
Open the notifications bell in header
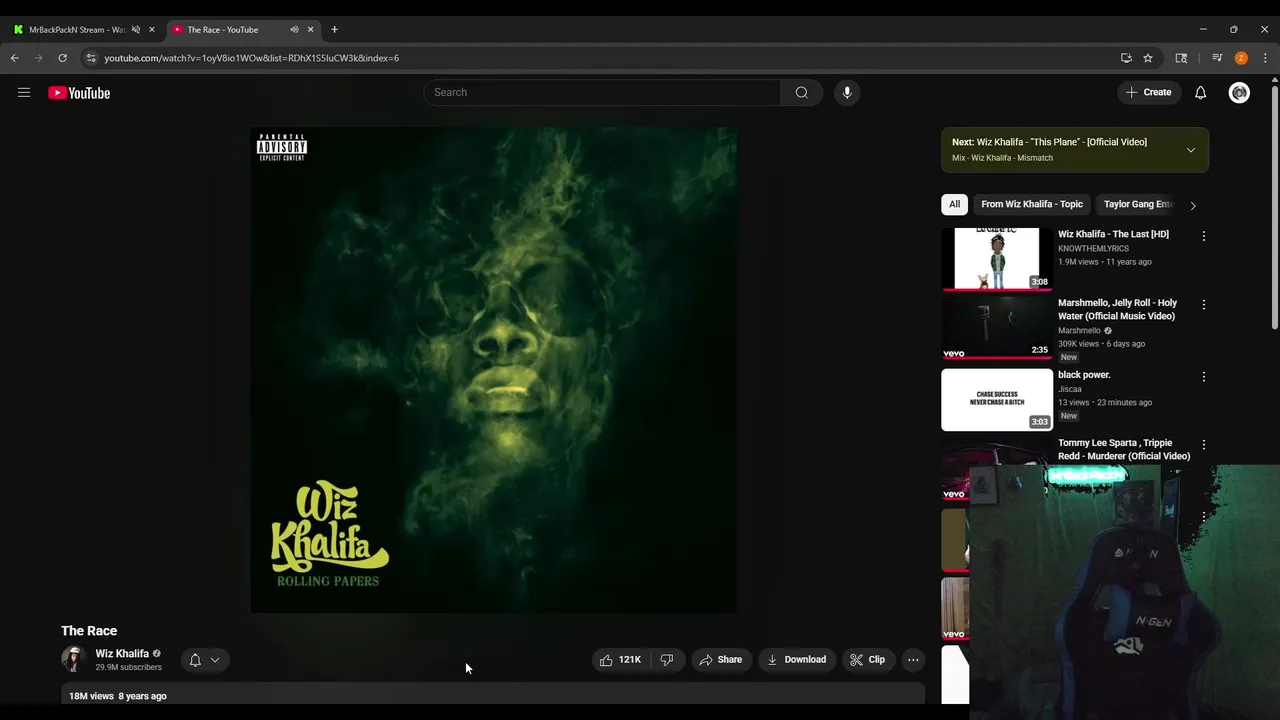click(x=1200, y=93)
